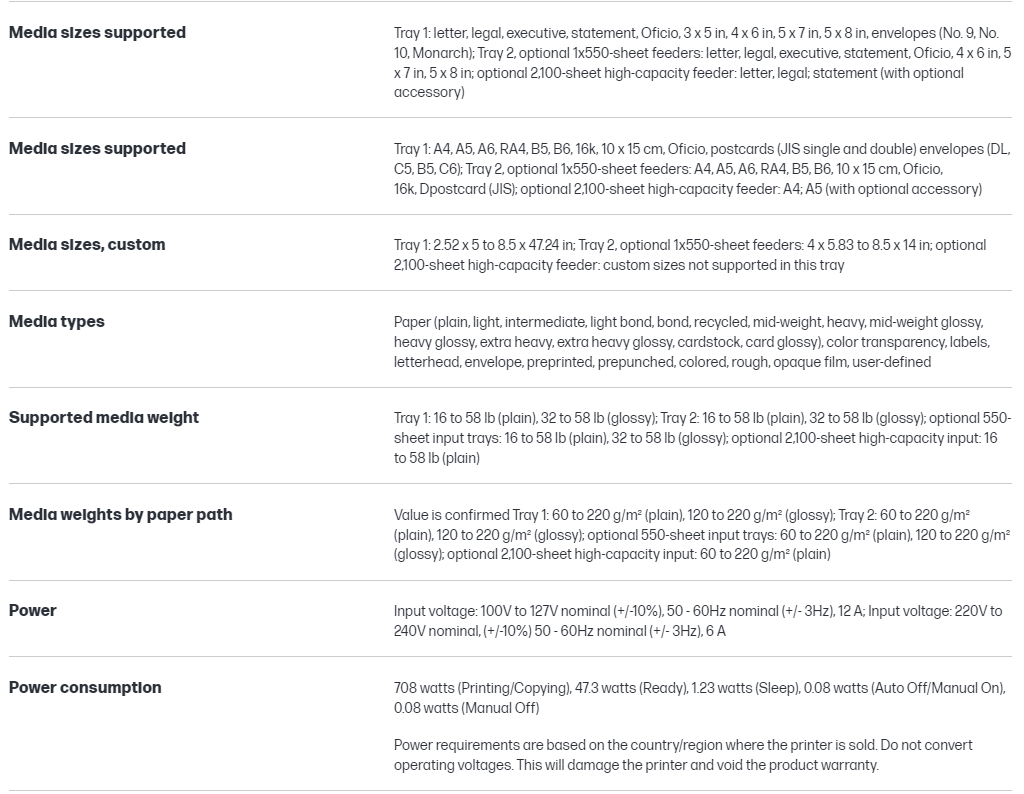Click the first 'Media sizes supported' heading (letter/legal row)
Viewport: 1024px width, 794px height.
coord(97,33)
